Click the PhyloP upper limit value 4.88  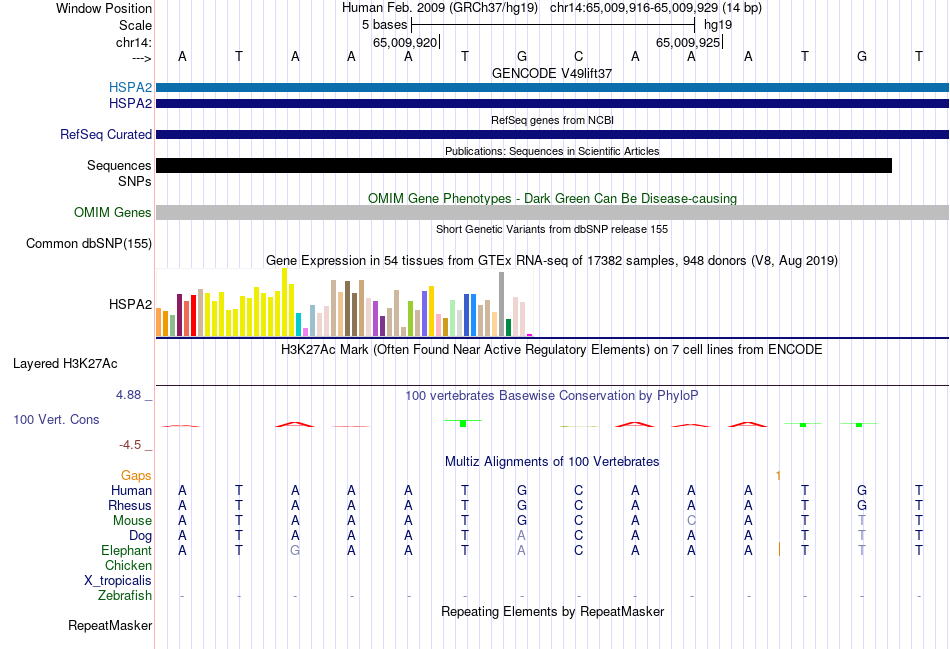[128, 395]
